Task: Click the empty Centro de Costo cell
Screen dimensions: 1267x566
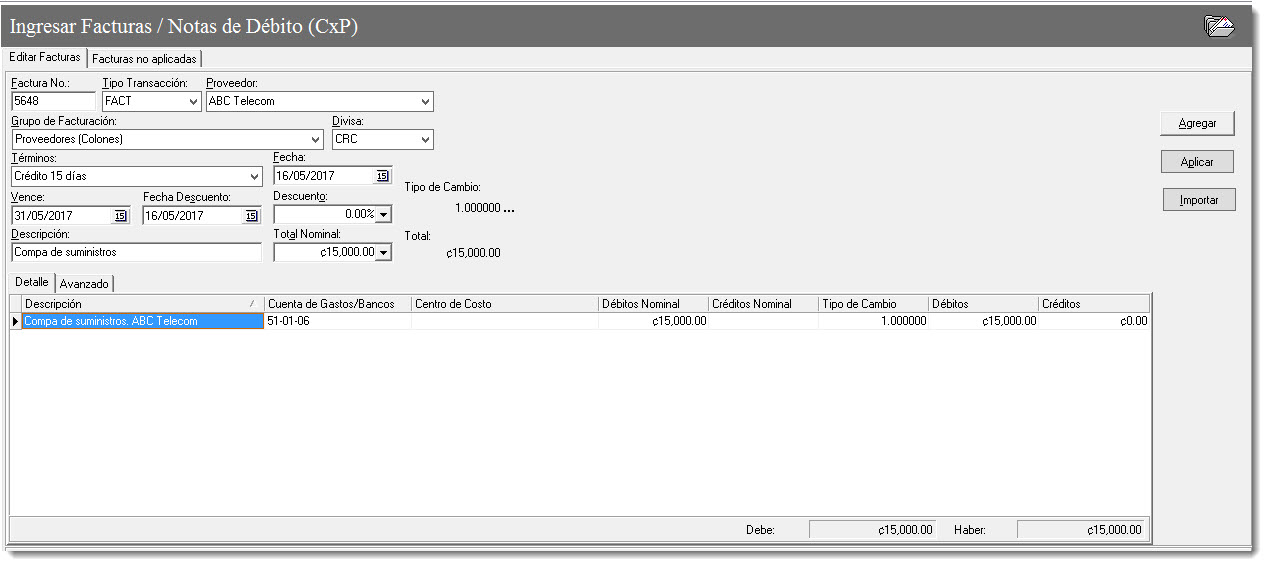Action: tap(504, 321)
